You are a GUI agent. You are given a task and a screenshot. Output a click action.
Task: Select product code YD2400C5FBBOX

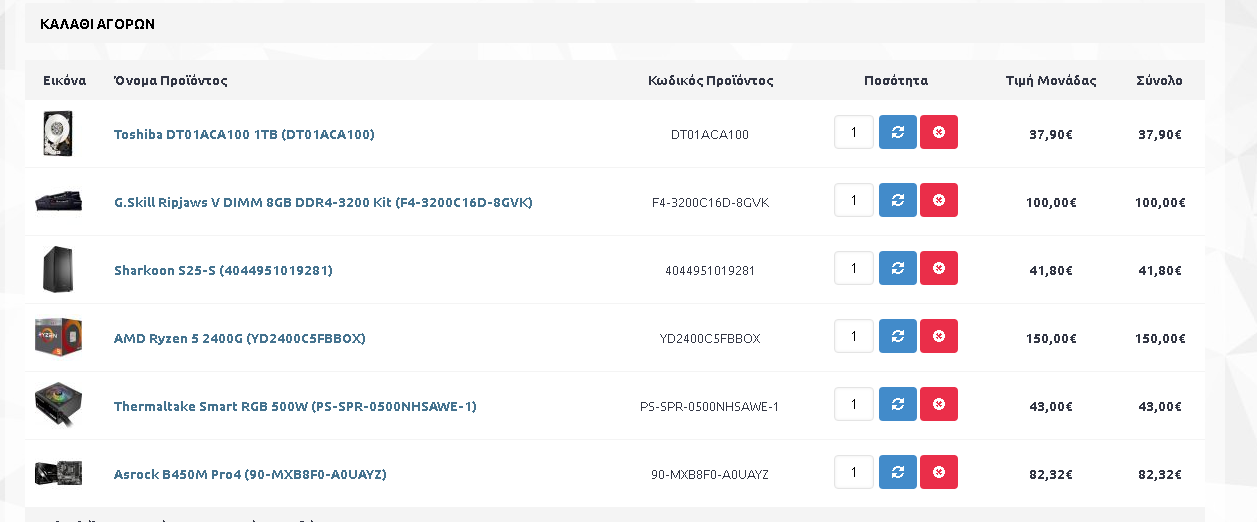pos(710,338)
